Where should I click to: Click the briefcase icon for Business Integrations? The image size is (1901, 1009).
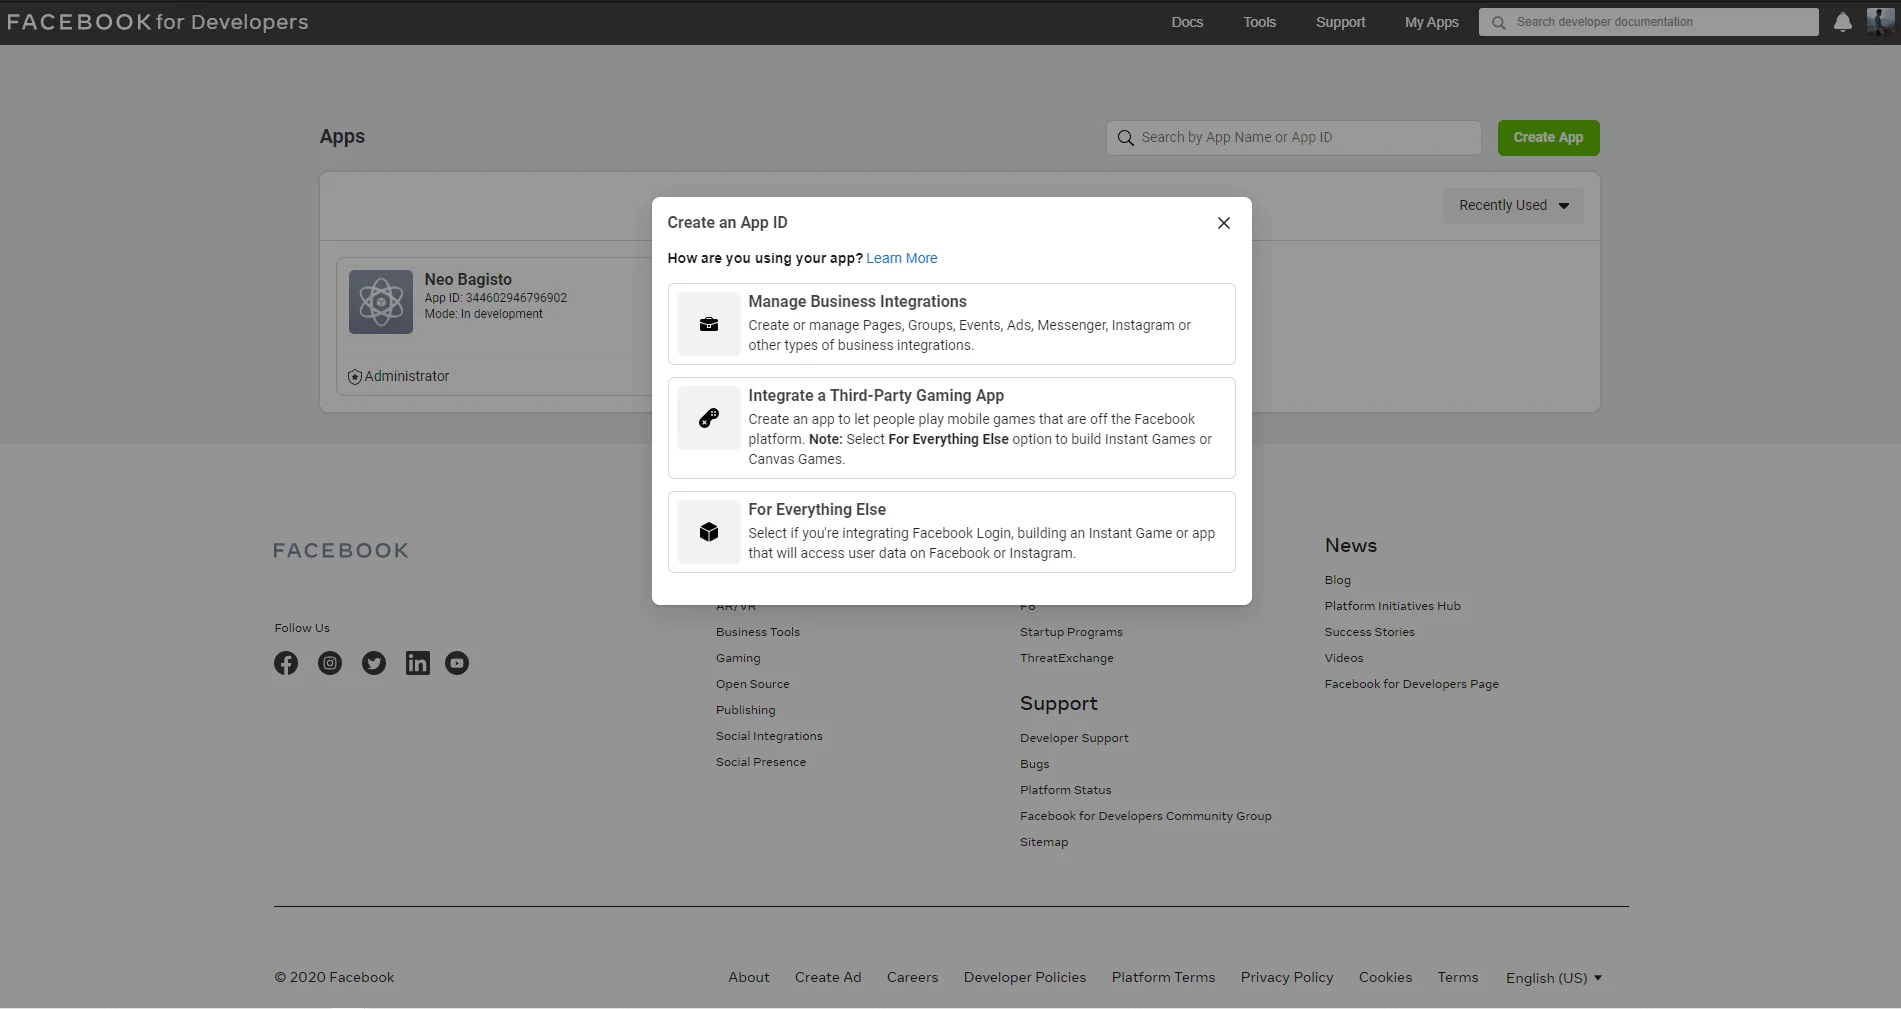point(709,324)
